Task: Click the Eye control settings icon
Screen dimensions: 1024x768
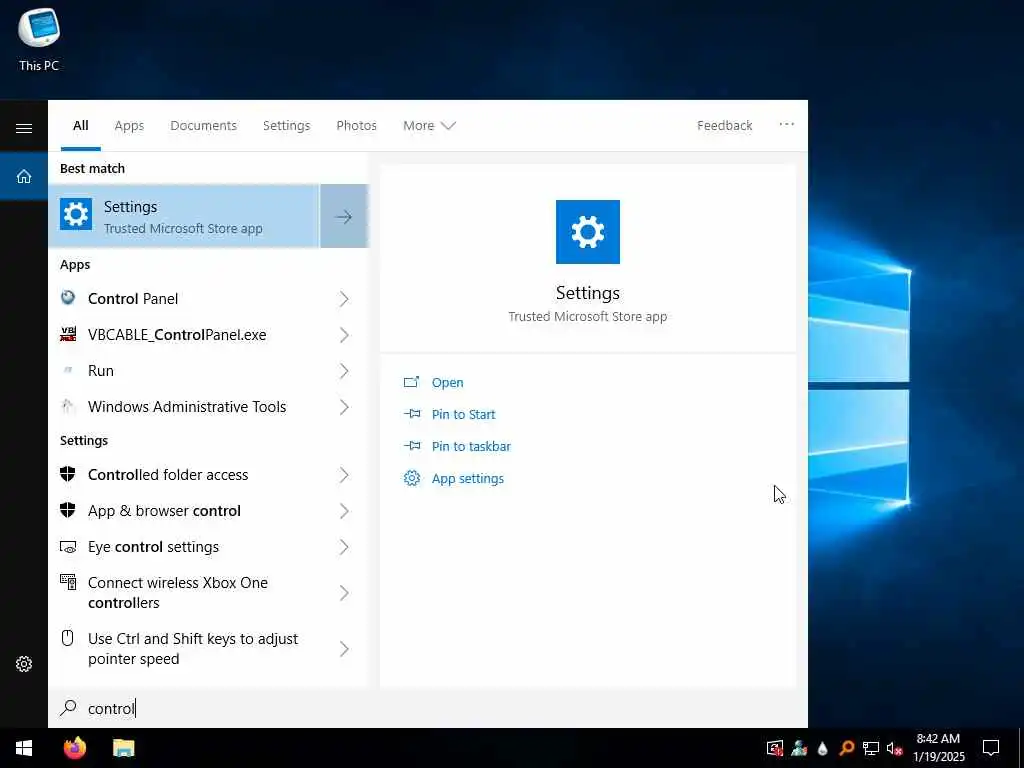Action: click(x=68, y=547)
